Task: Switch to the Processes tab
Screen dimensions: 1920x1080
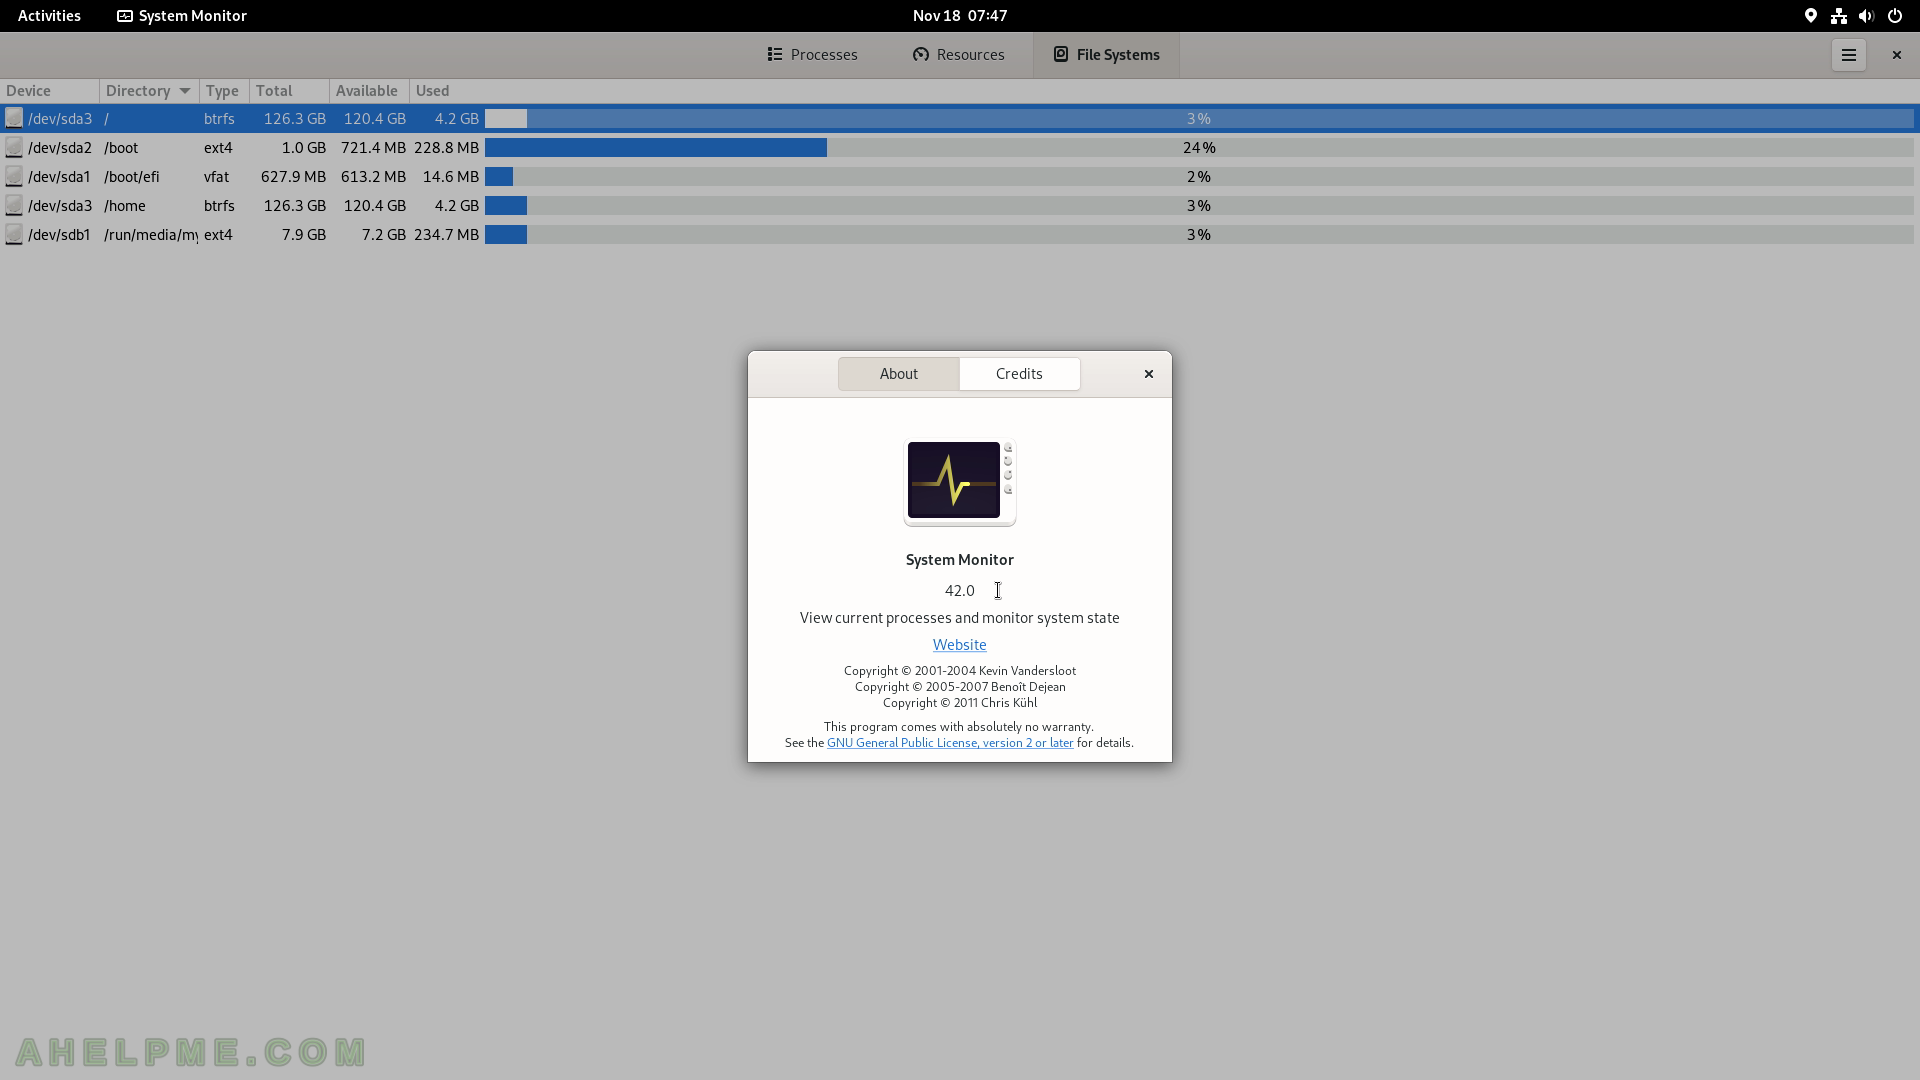Action: tap(812, 55)
